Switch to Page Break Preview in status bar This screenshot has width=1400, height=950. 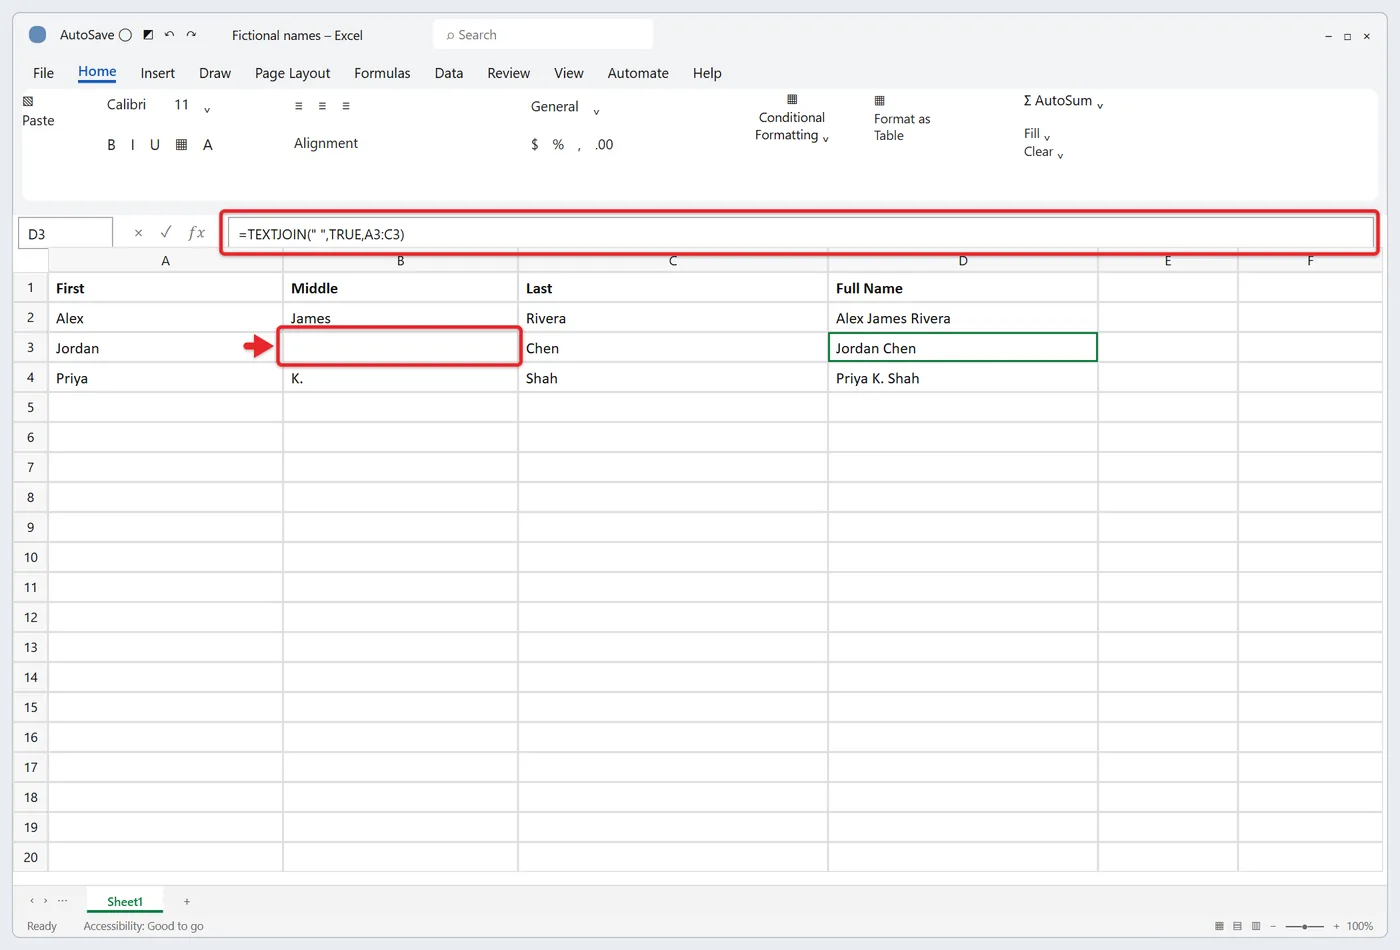coord(1256,926)
